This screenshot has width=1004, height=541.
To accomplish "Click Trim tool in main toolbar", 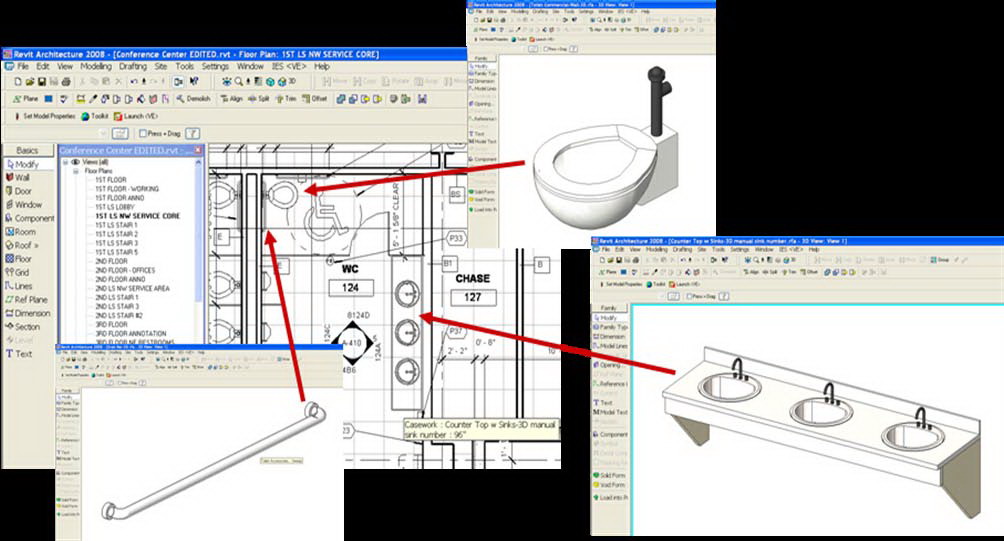I will coord(286,99).
